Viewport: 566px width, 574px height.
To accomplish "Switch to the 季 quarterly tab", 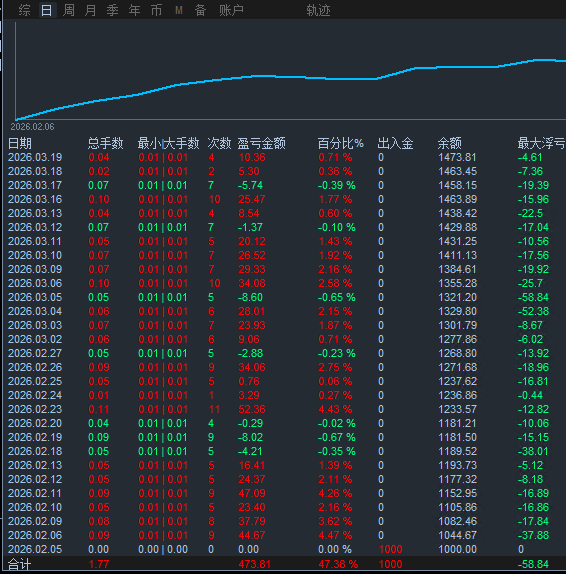I will pos(112,10).
